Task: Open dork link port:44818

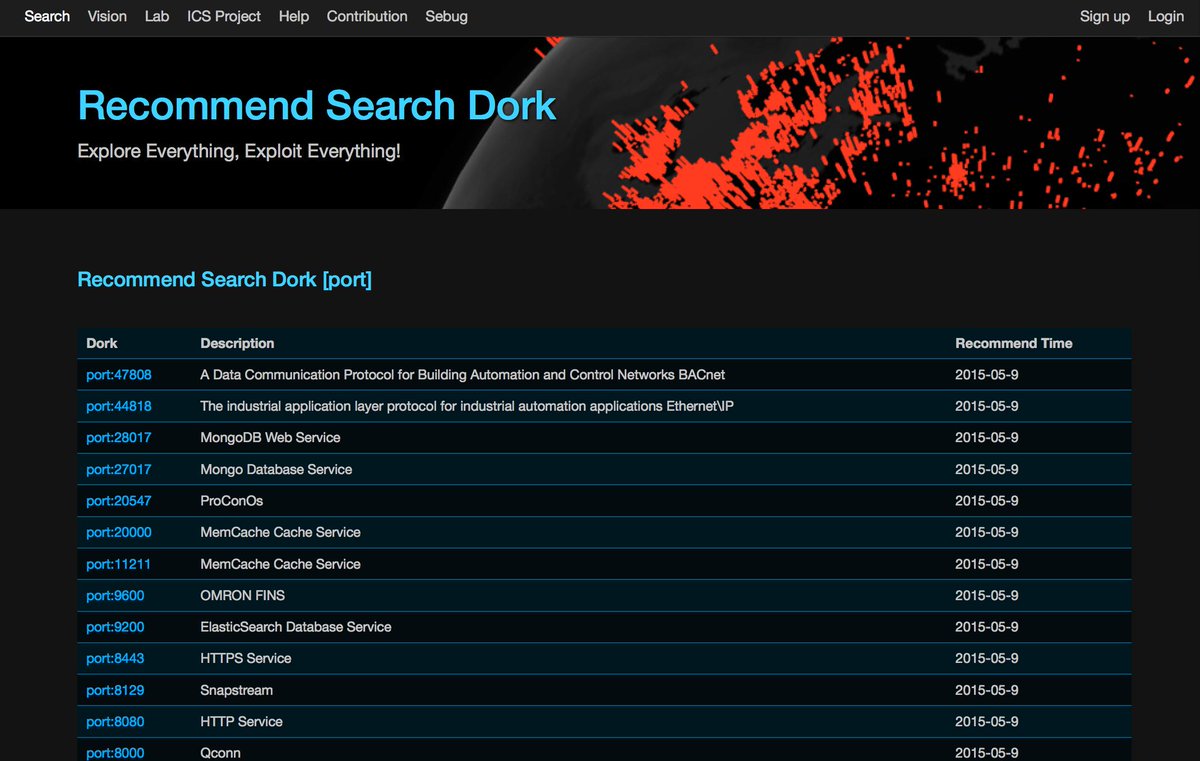Action: [119, 406]
